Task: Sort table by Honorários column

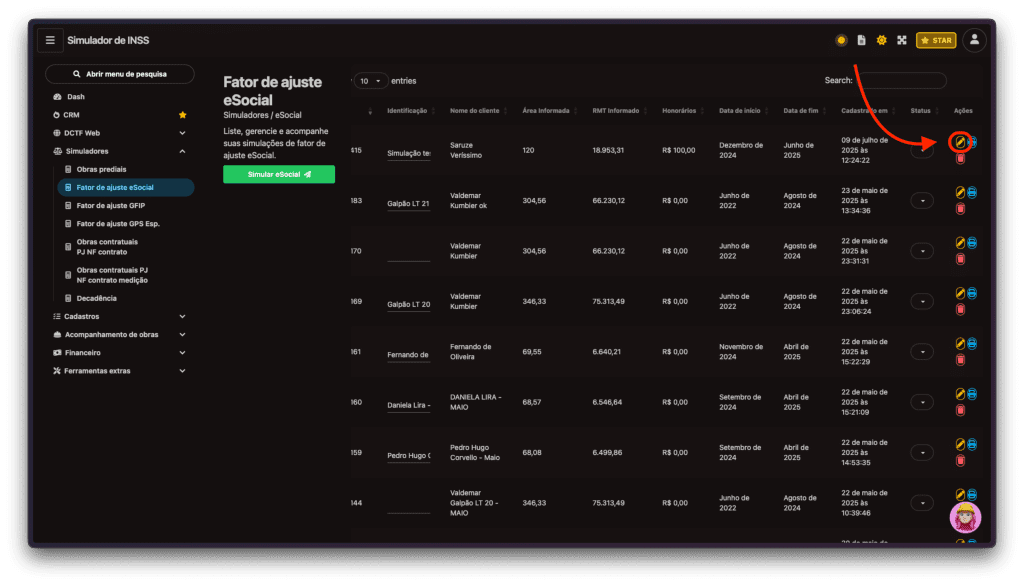Action: coord(682,111)
